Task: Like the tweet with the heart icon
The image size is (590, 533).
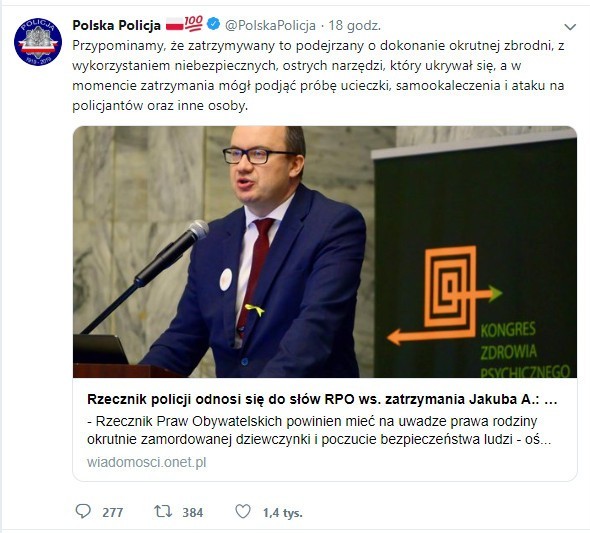Action: pos(243,512)
